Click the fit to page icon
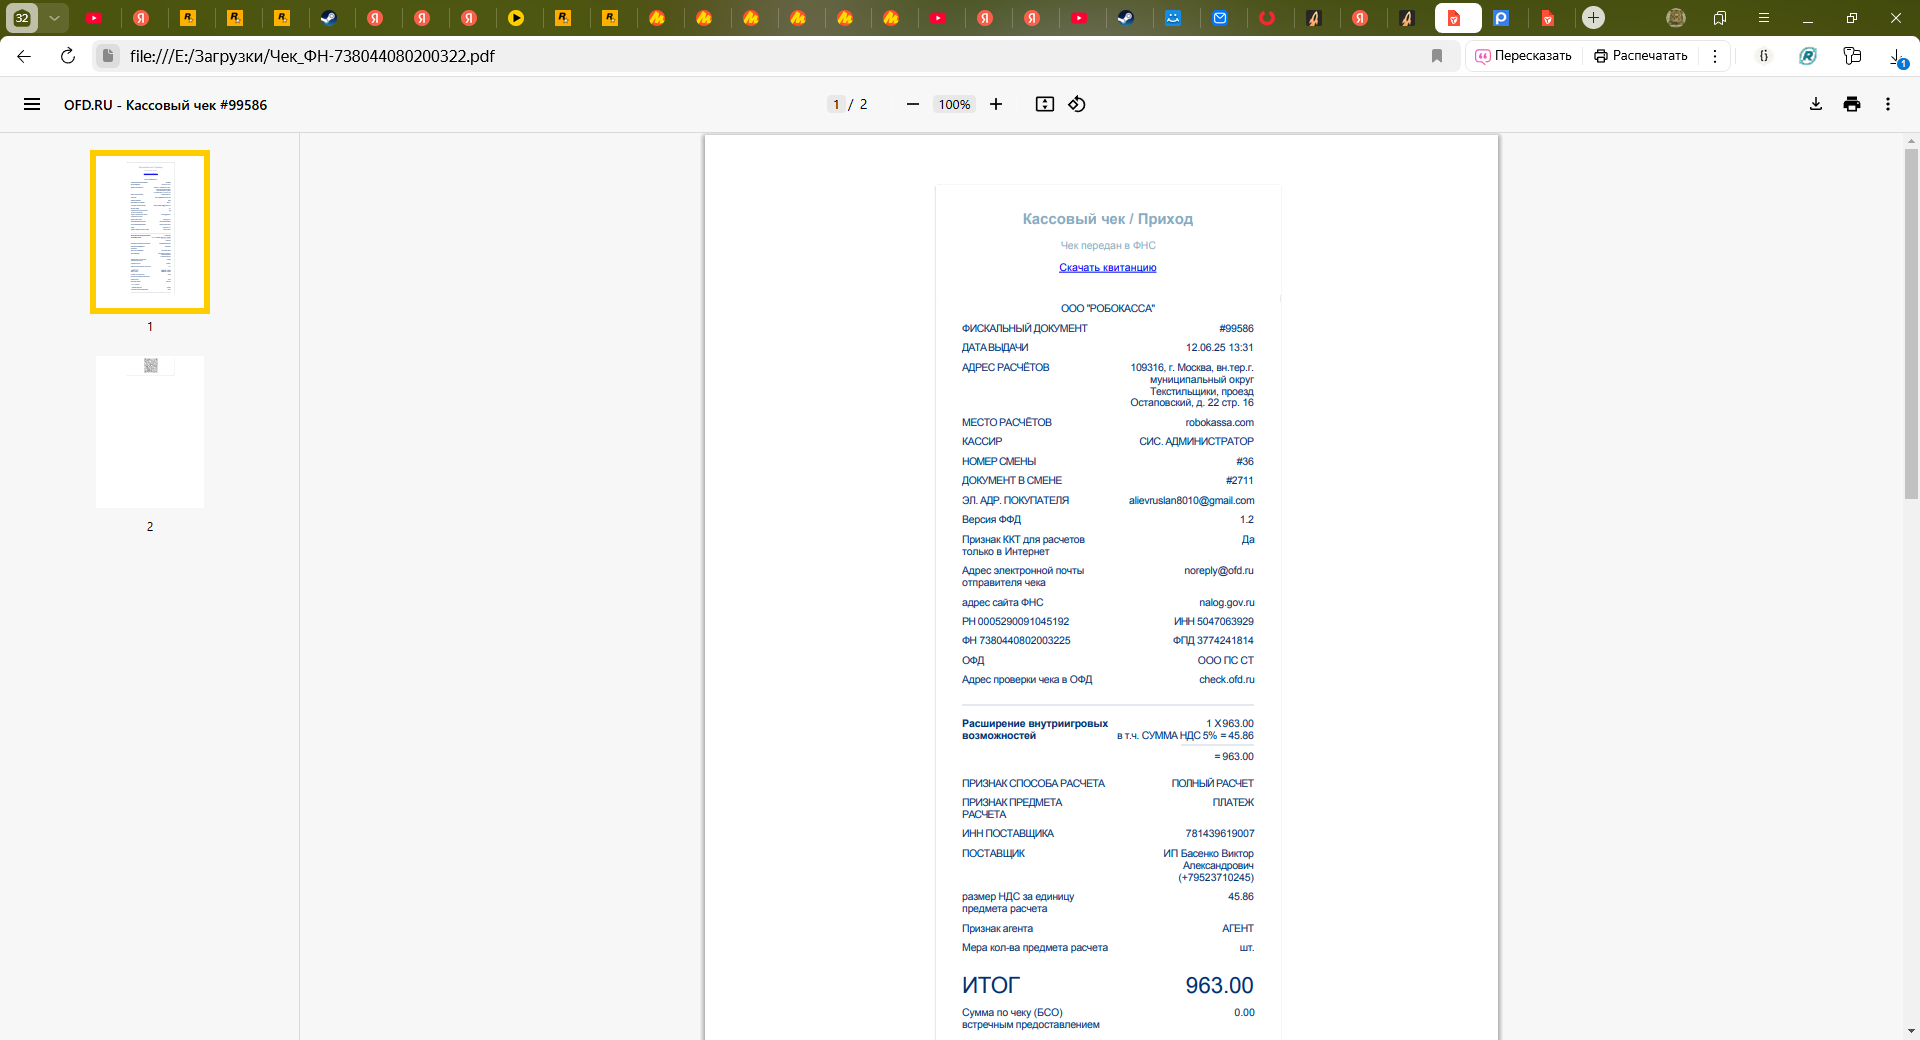The height and width of the screenshot is (1040, 1920). tap(1045, 104)
